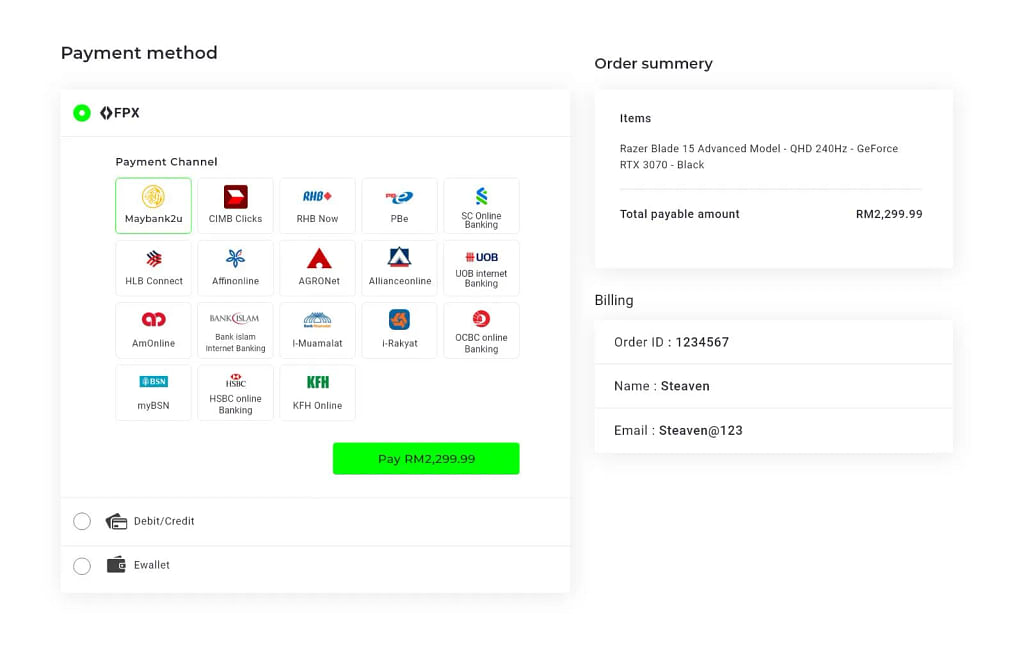This screenshot has width=1024, height=662.
Task: Choose CIMB Clicks bank option
Action: tap(235, 205)
